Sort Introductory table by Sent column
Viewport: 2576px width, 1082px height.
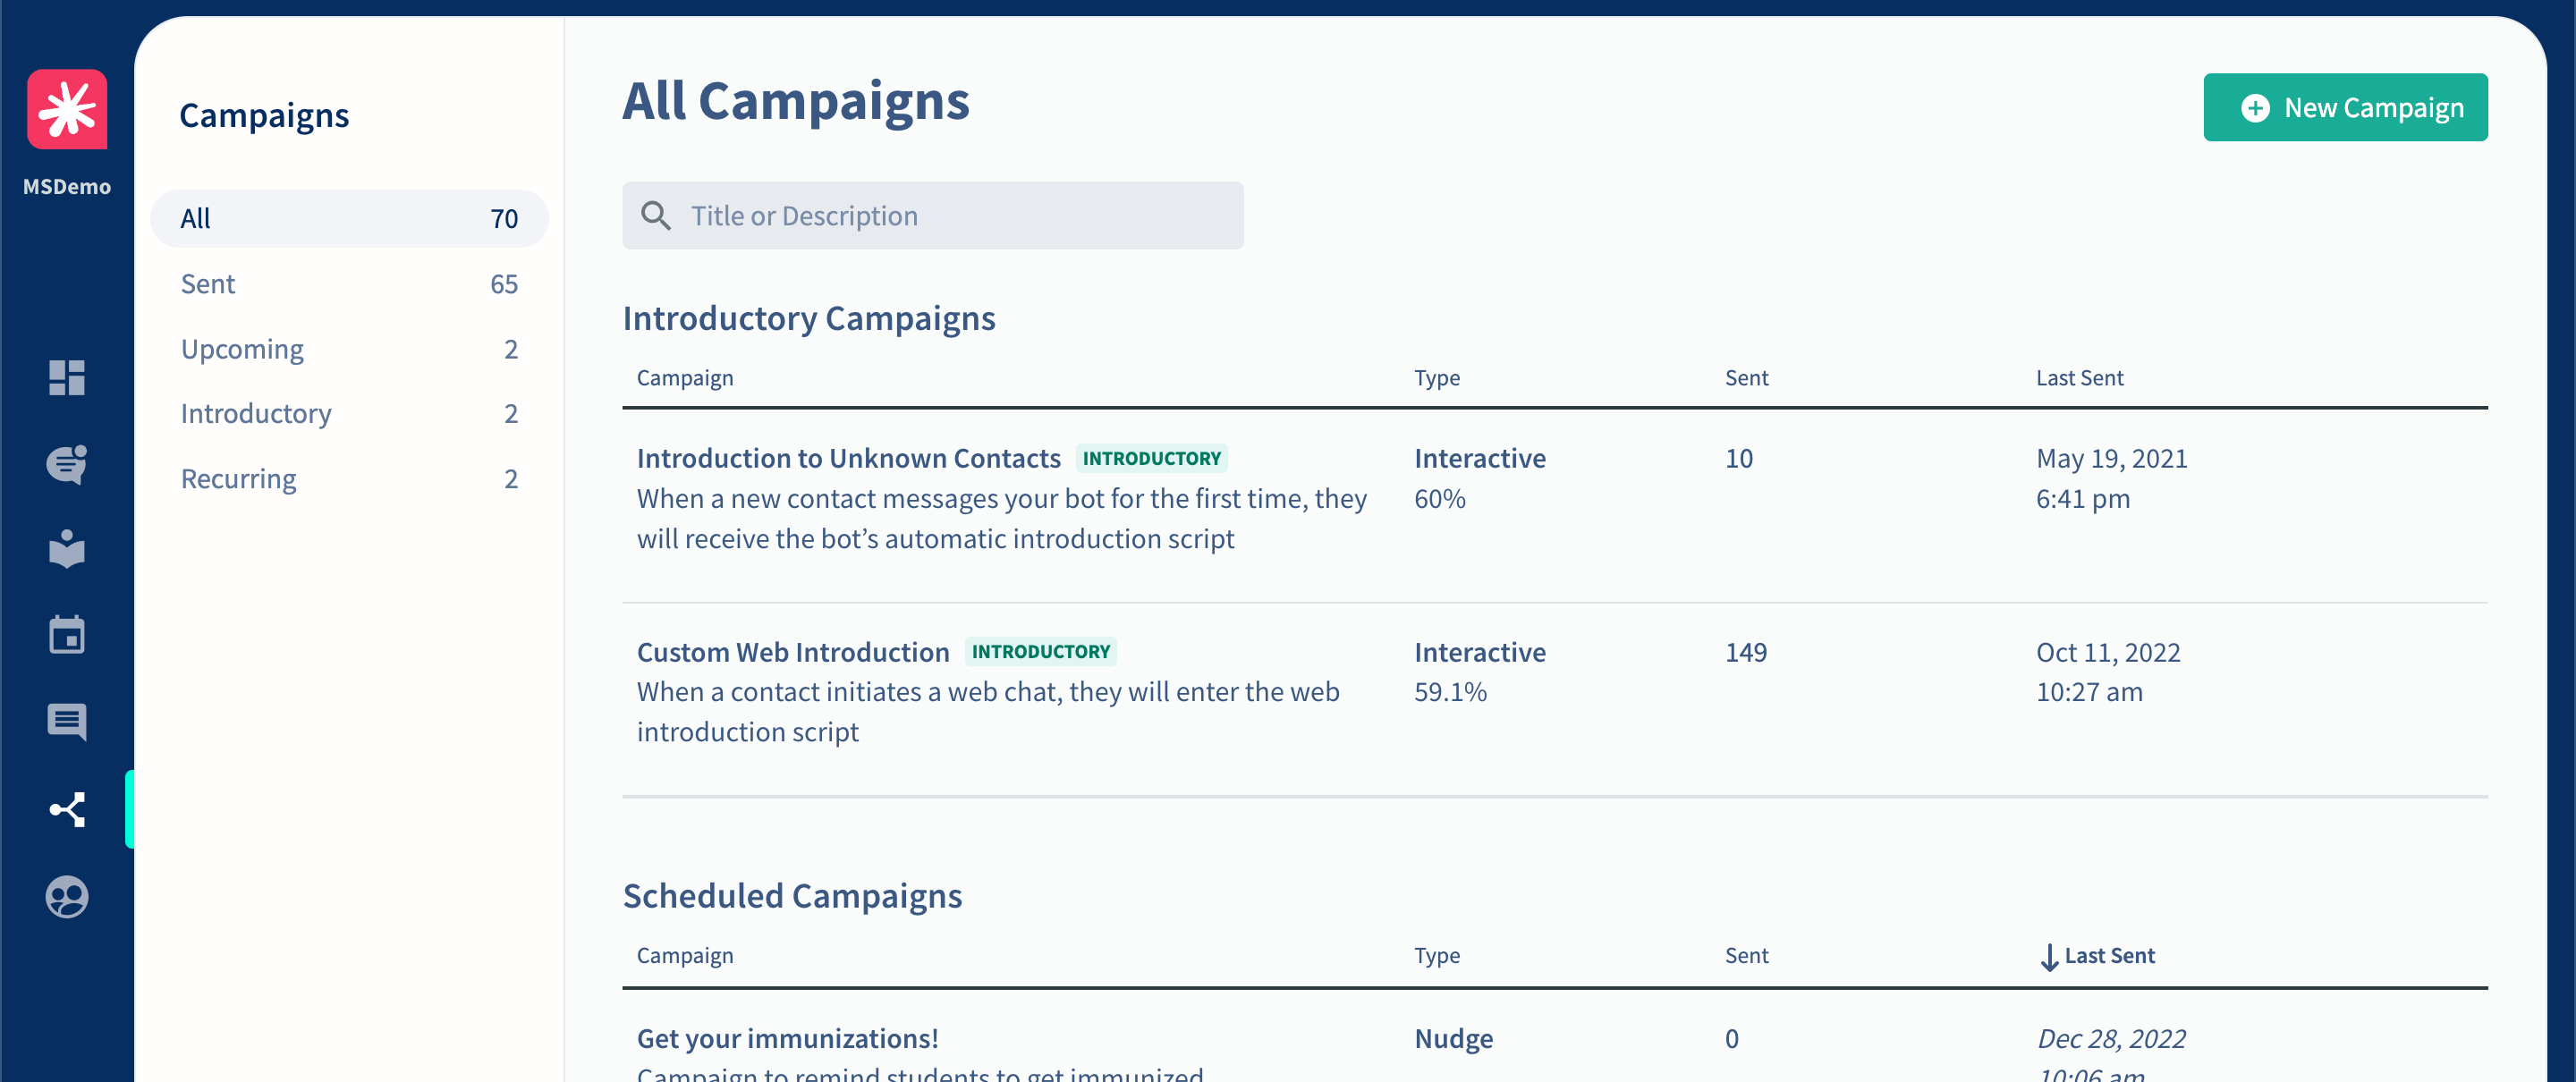tap(1746, 378)
